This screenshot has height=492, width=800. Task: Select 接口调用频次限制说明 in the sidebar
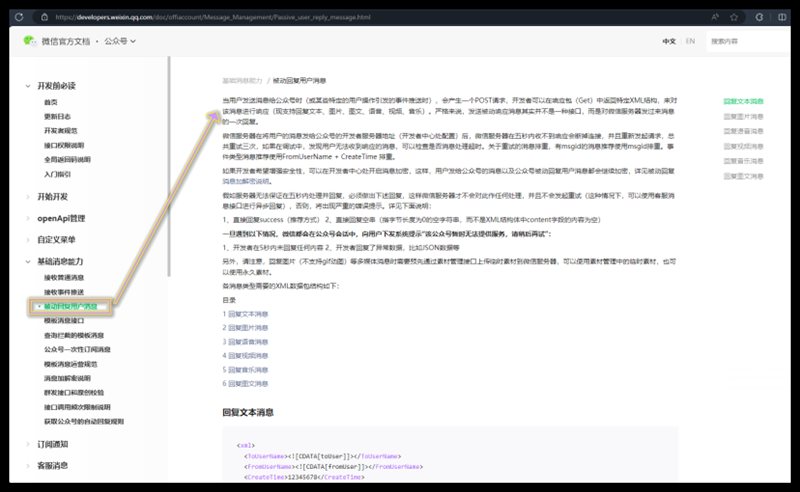(x=77, y=407)
